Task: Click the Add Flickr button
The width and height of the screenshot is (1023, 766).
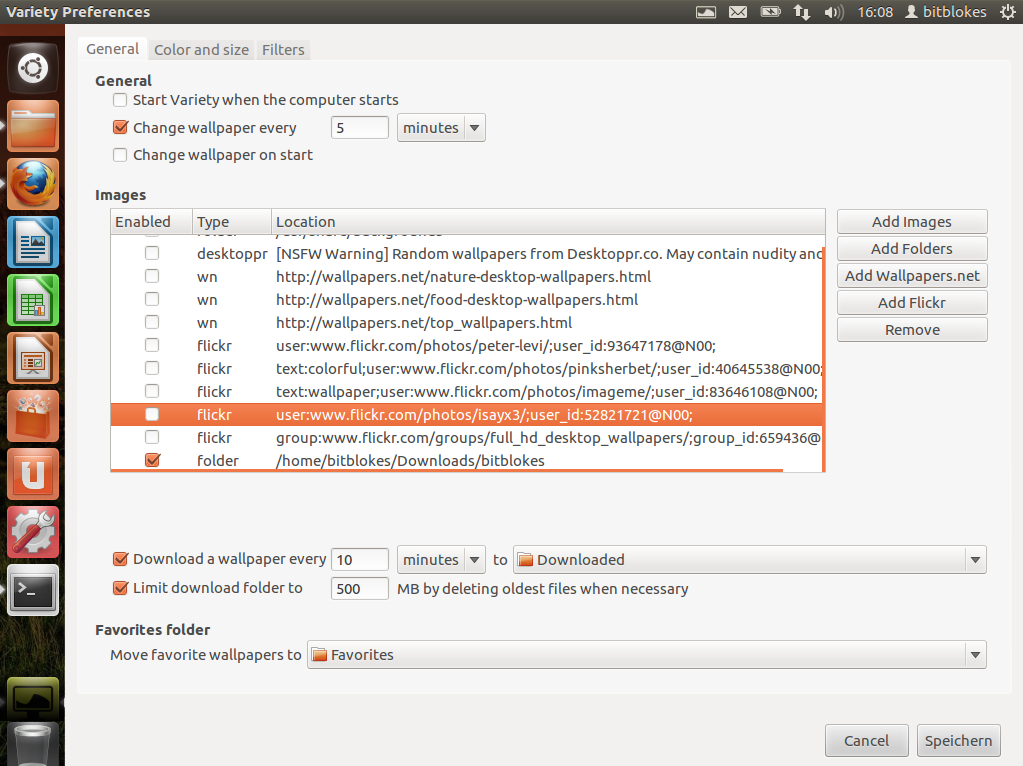Action: click(x=912, y=303)
